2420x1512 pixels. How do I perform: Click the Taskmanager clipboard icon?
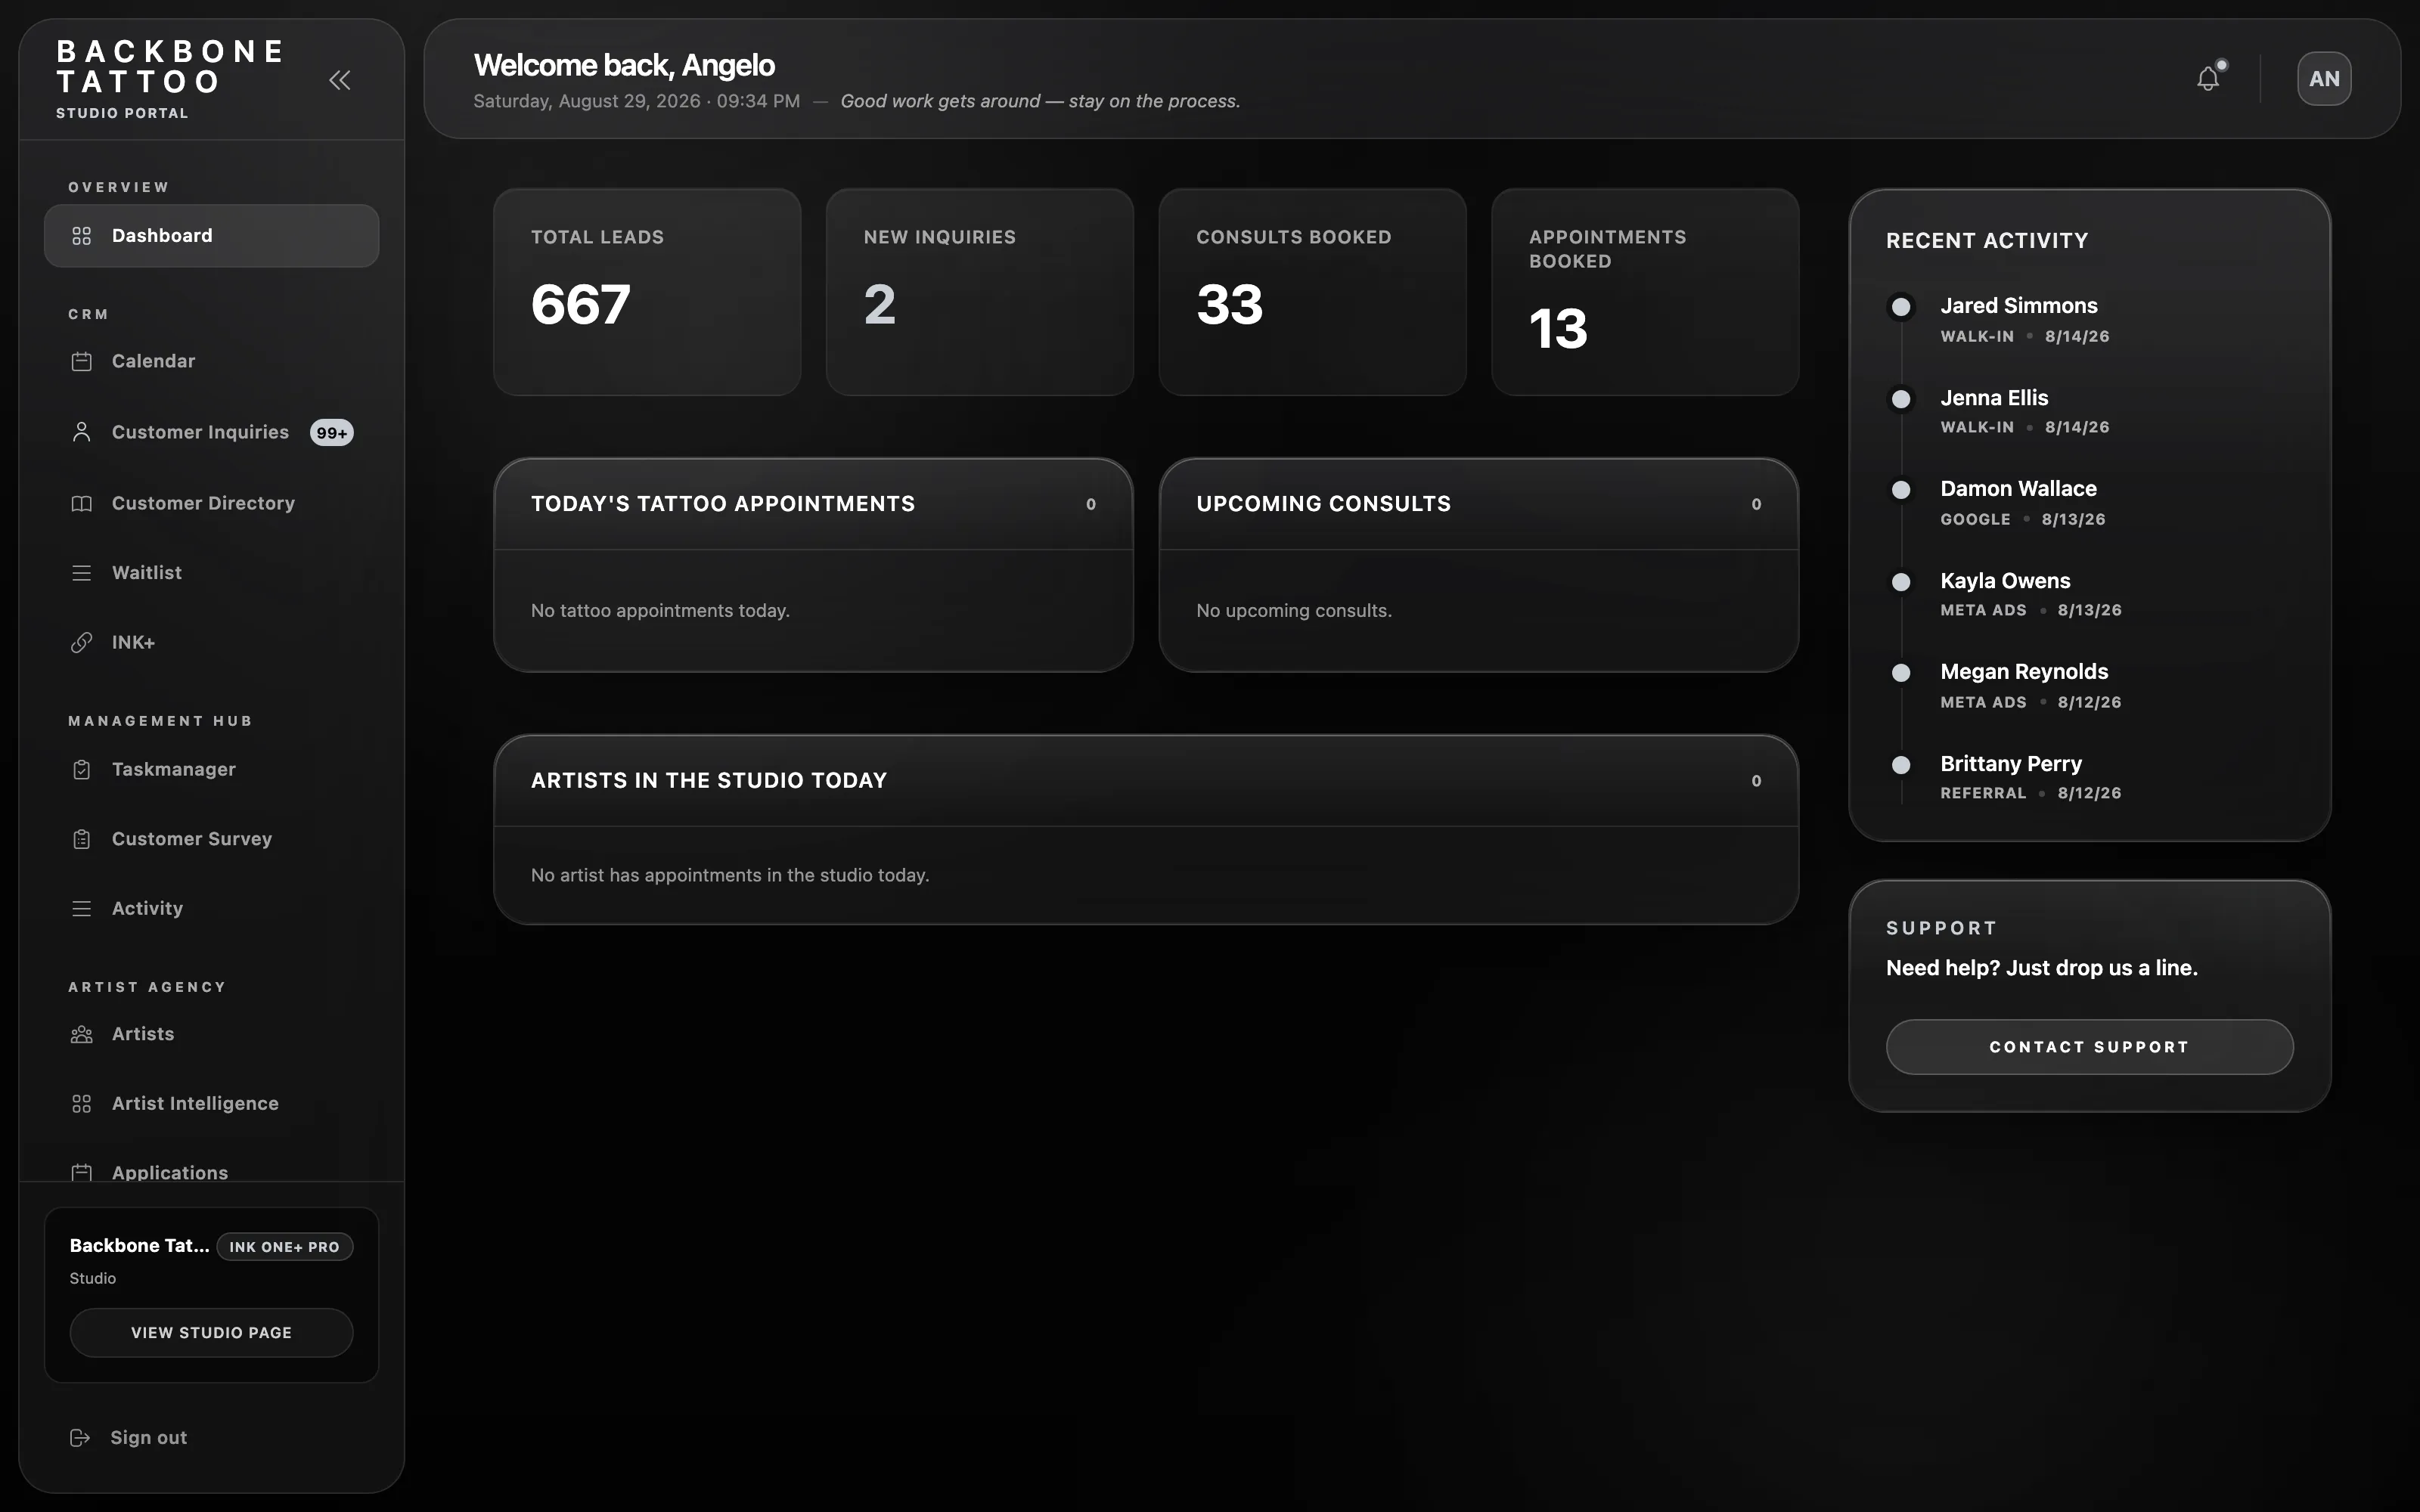pos(82,769)
